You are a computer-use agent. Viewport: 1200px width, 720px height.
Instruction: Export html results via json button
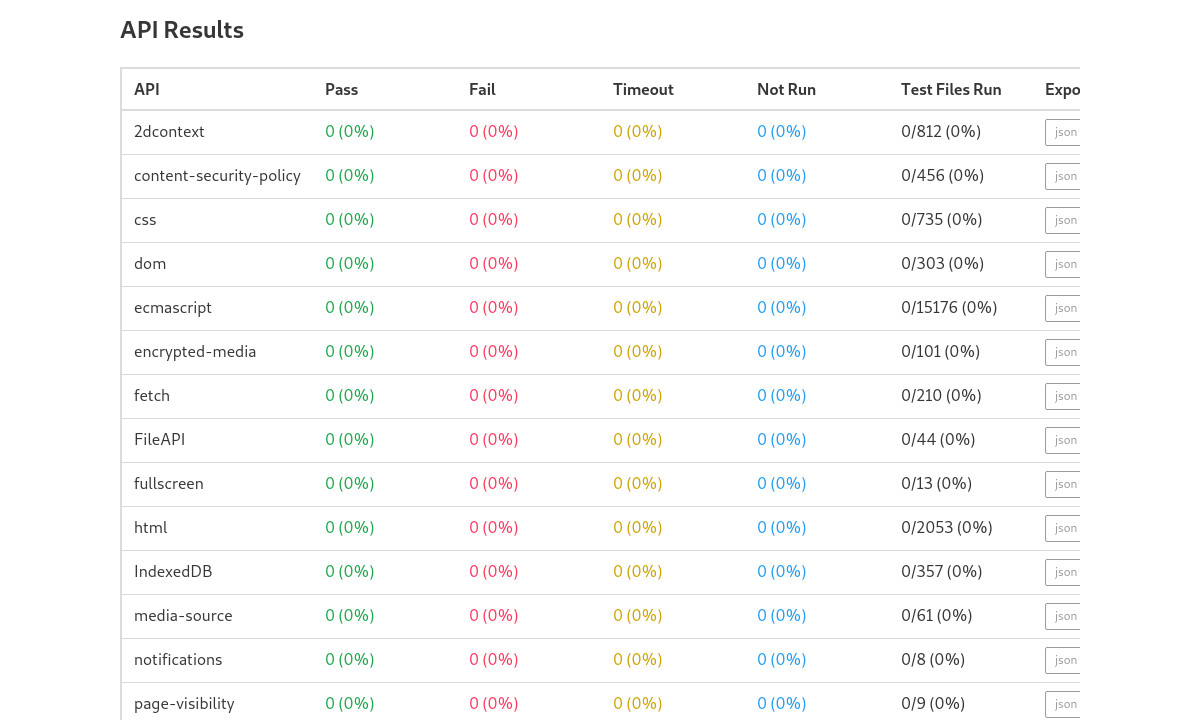[x=1064, y=528]
